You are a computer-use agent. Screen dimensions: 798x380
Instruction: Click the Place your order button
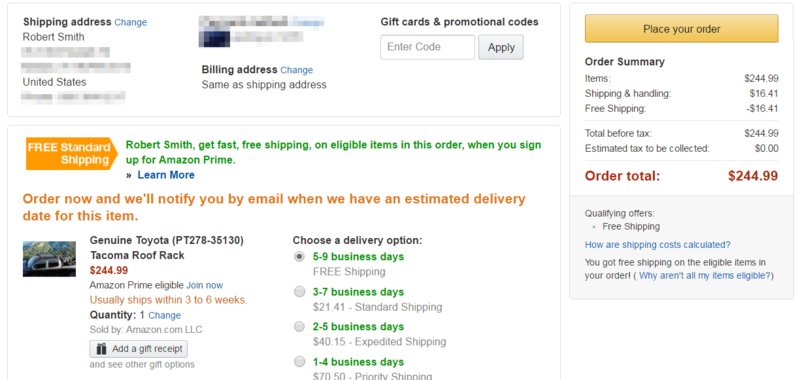681,28
